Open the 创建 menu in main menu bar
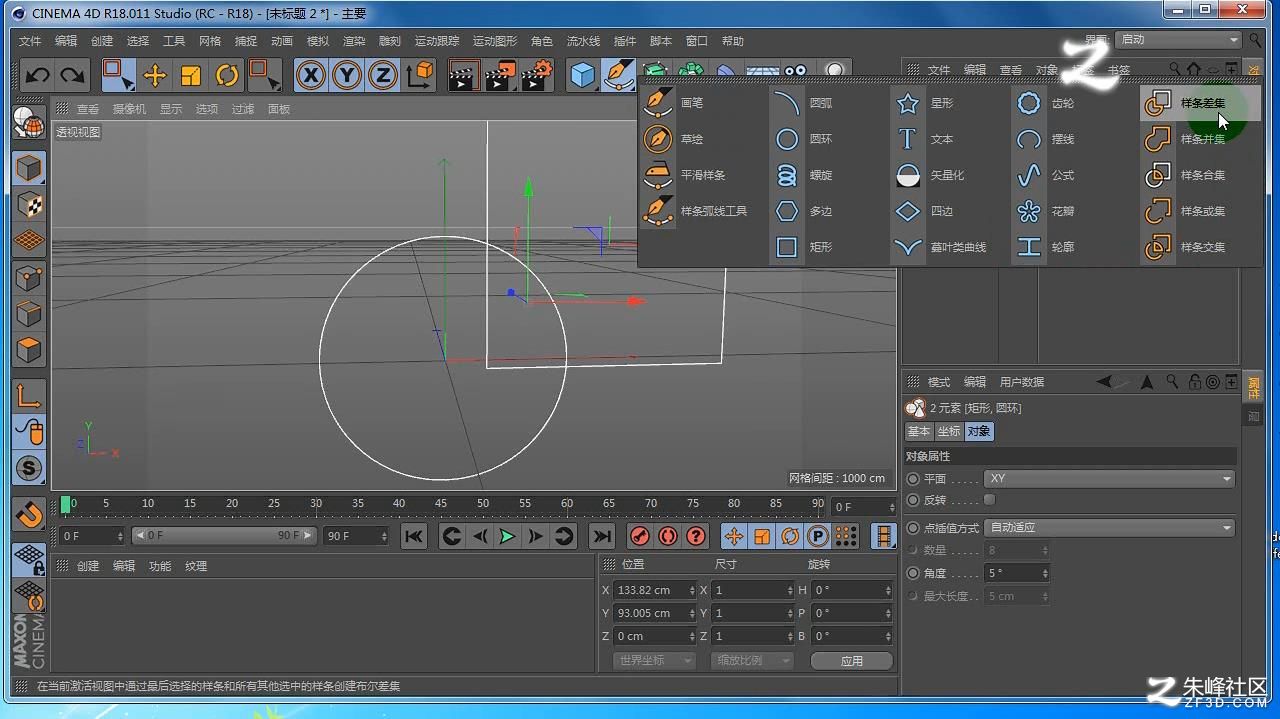 [x=102, y=41]
